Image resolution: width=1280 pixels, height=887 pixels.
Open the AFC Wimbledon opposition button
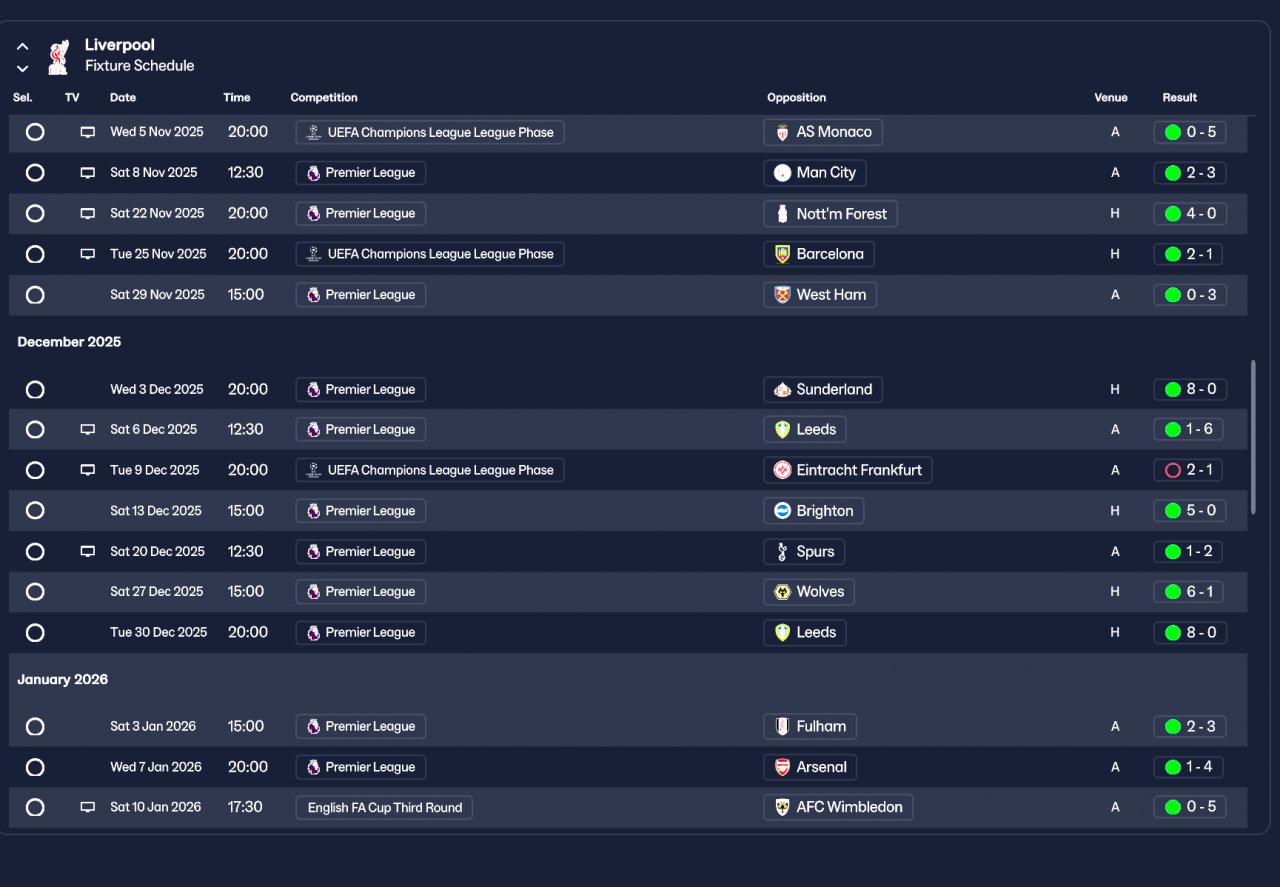838,807
